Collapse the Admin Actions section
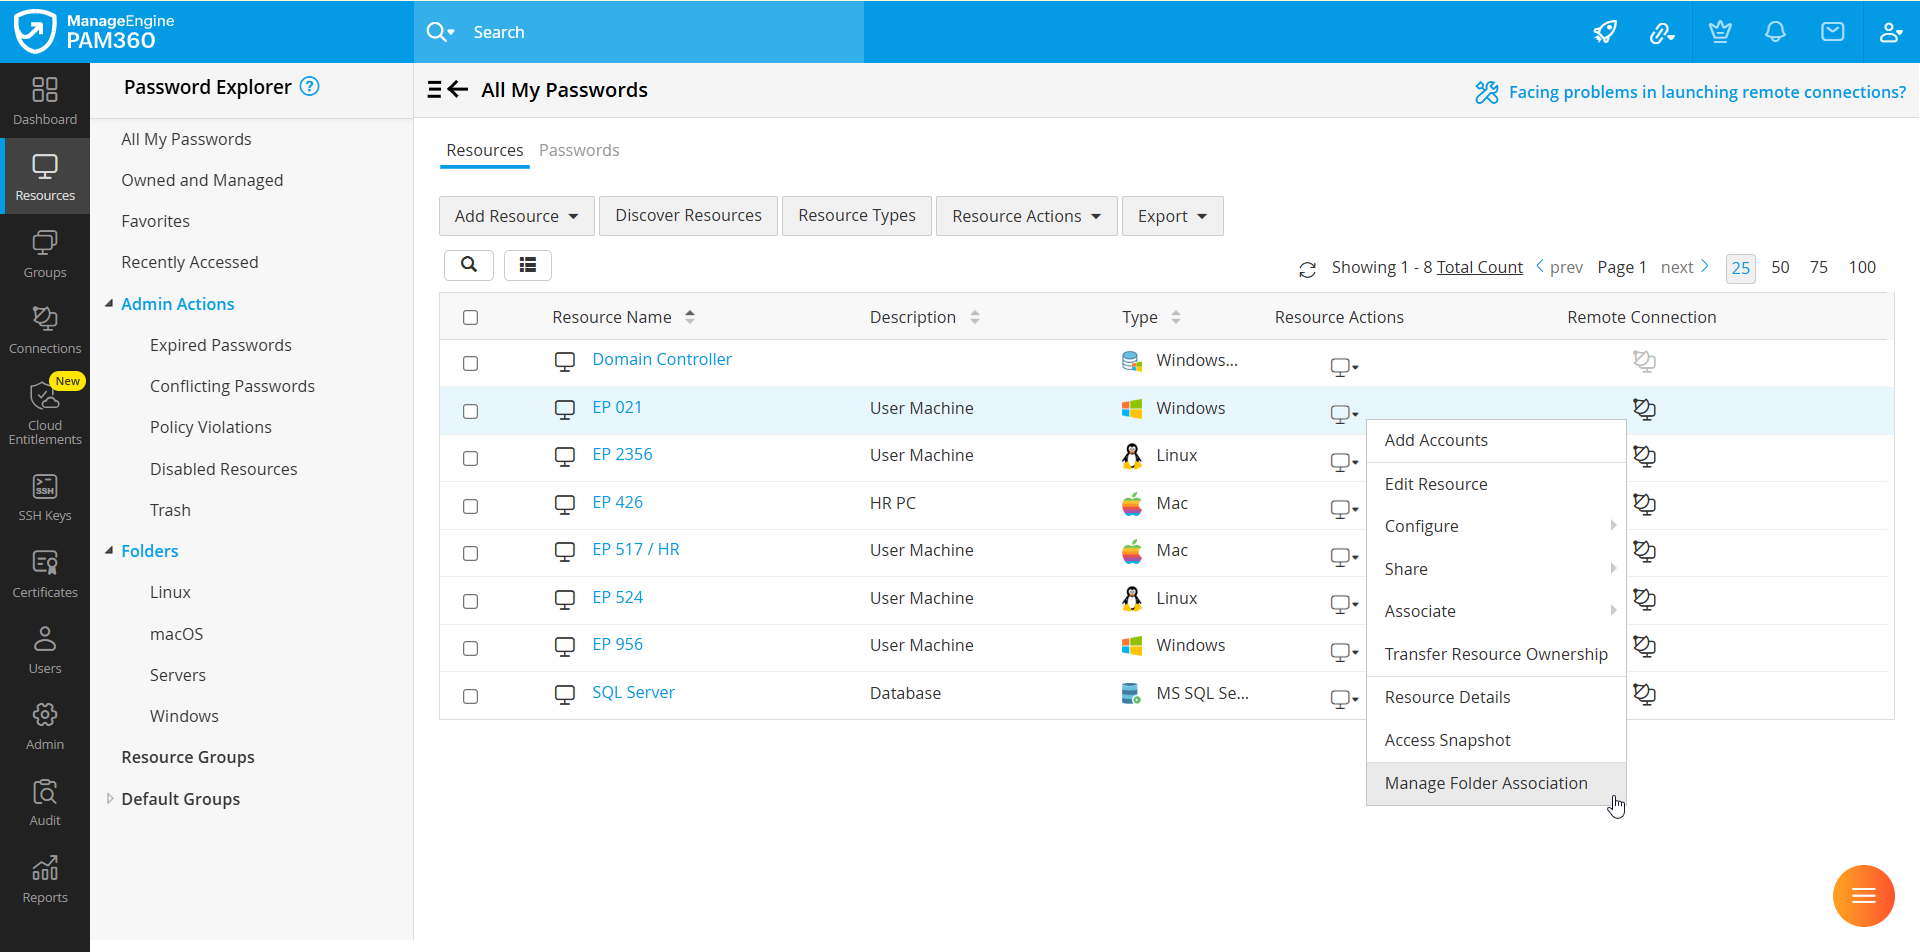The width and height of the screenshot is (1920, 952). [109, 303]
